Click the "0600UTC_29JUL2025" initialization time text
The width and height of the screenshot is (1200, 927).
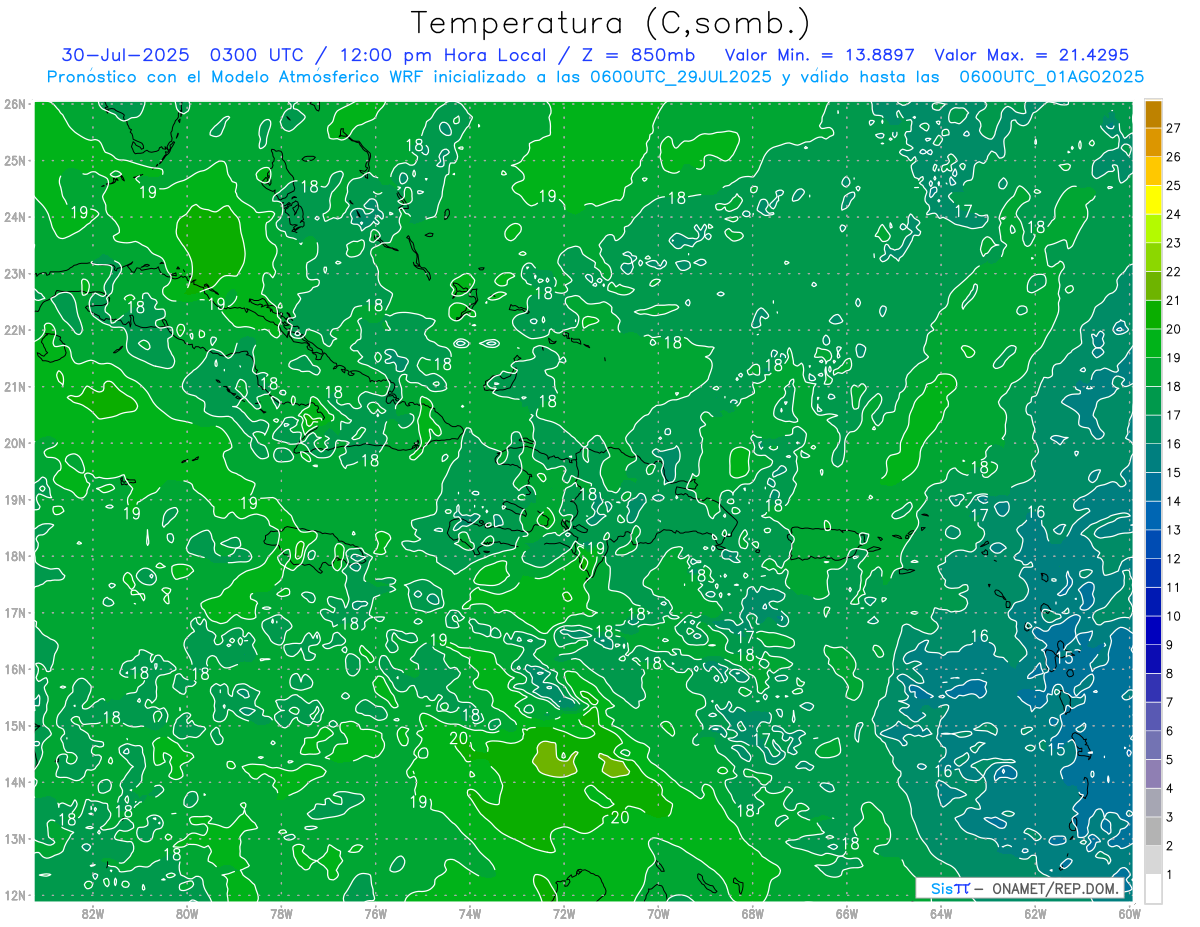coord(681,77)
